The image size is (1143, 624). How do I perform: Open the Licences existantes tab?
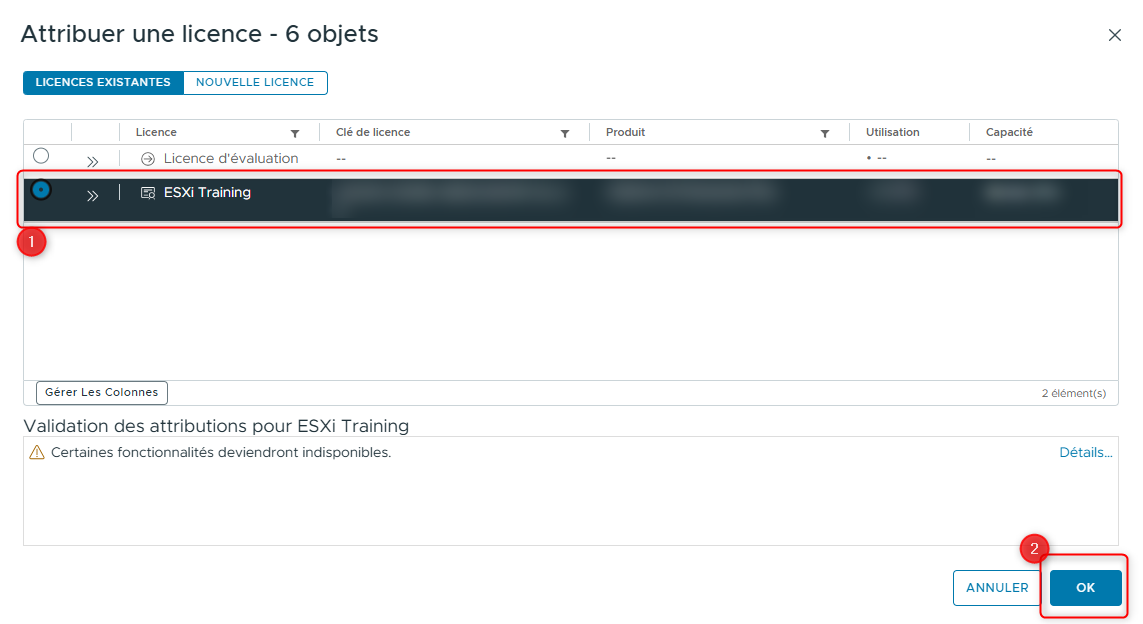103,83
